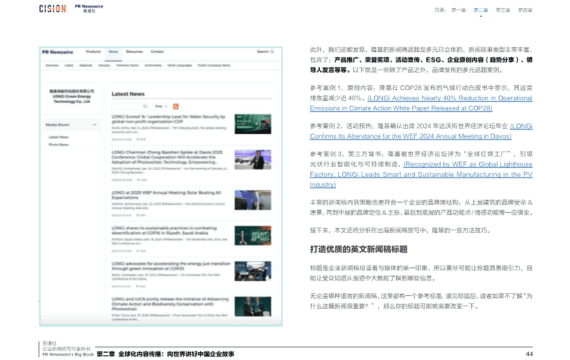Jump to 第三章 in the top chapter navigation

[x=503, y=10]
